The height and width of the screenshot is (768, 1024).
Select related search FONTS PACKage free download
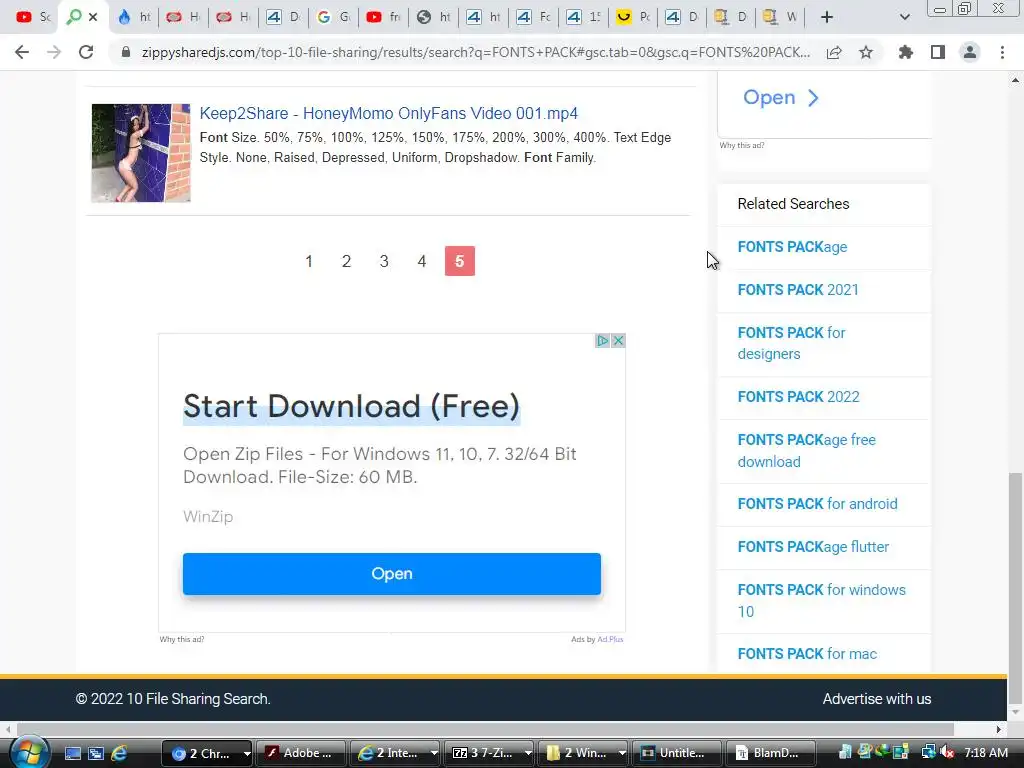click(x=807, y=451)
